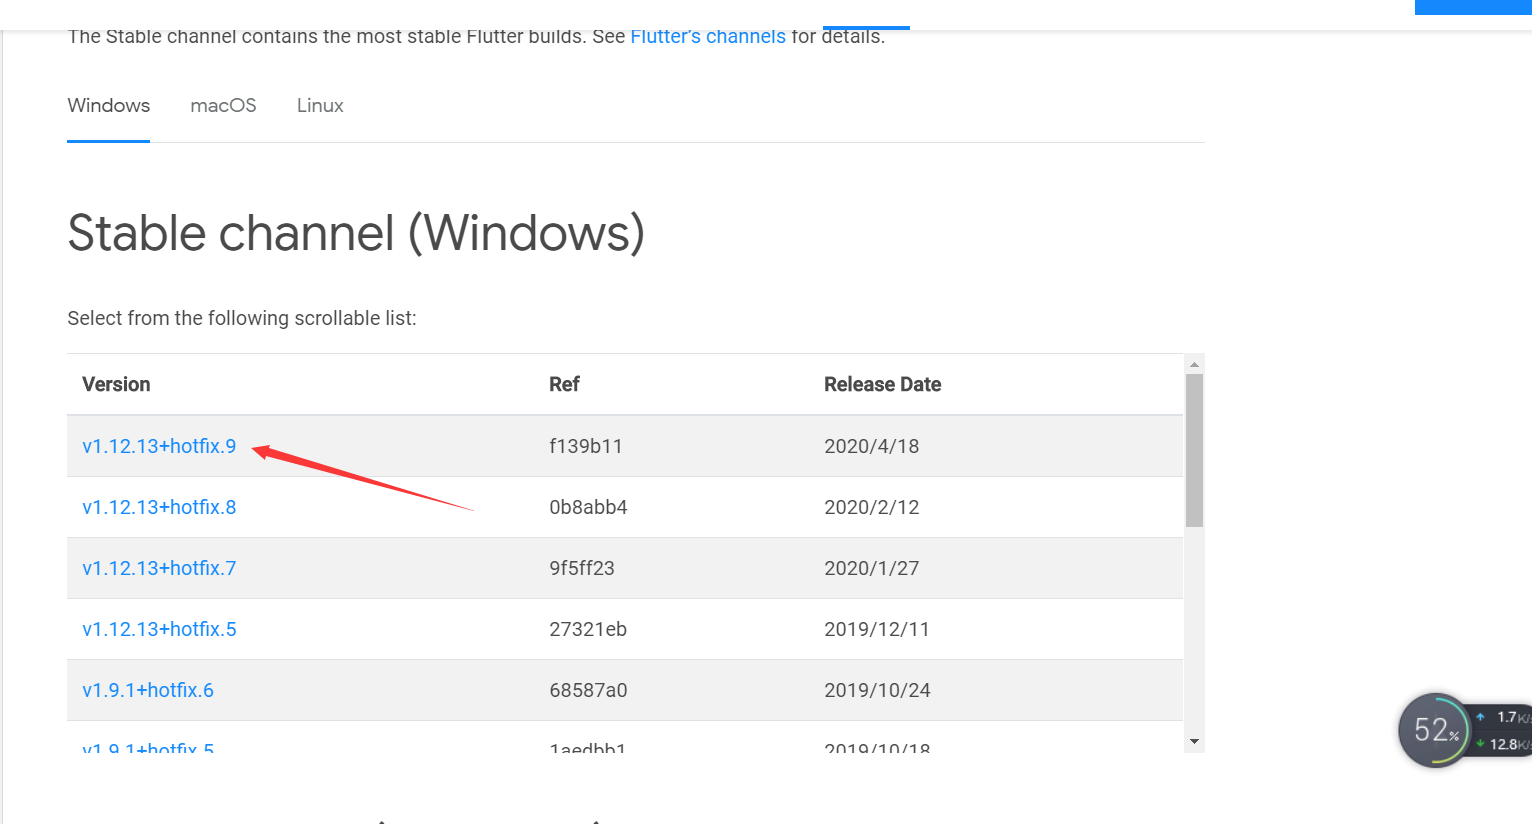Click the Version column header
Image resolution: width=1532 pixels, height=824 pixels.
(x=116, y=384)
